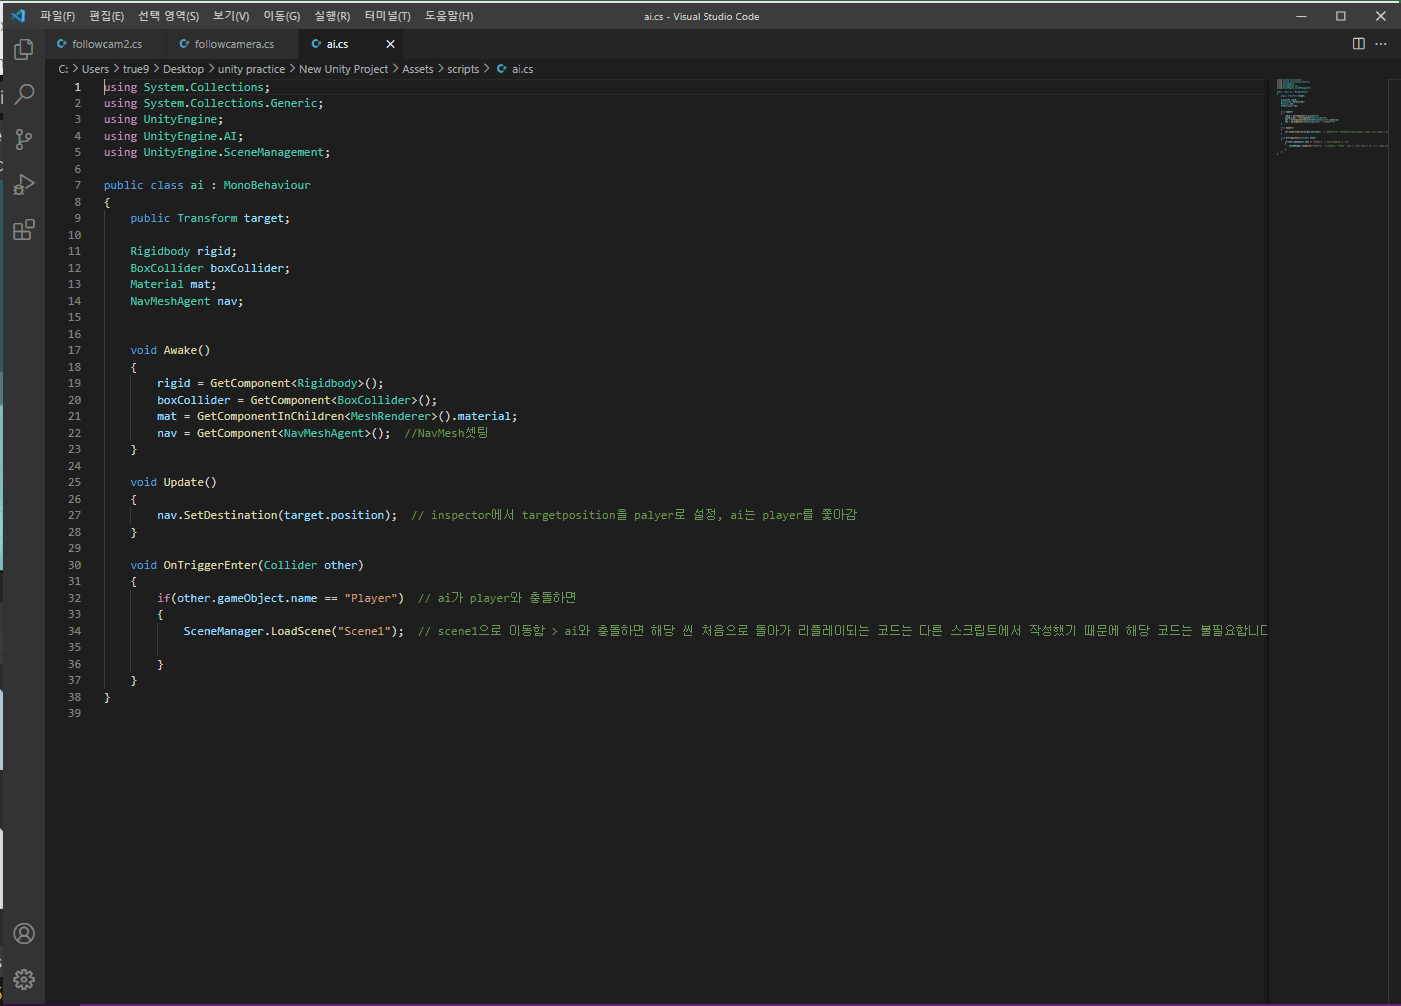Screen dimensions: 1401x1006
Task: Open the editor More Actions ellipsis
Action: coord(1381,44)
